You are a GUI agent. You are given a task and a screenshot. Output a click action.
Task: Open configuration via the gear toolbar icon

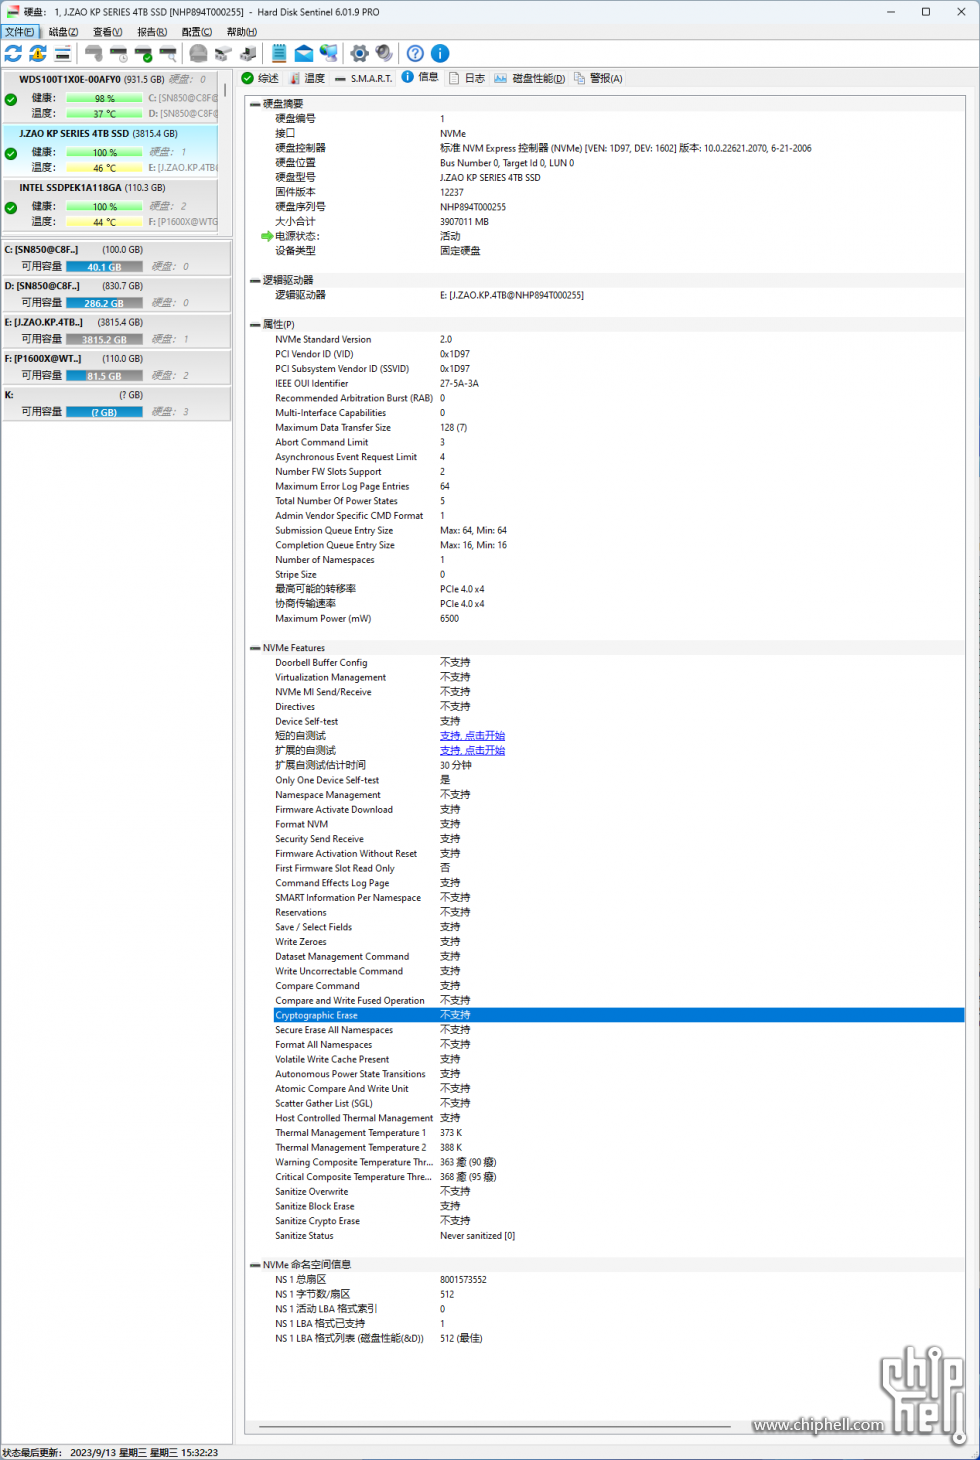pos(359,53)
